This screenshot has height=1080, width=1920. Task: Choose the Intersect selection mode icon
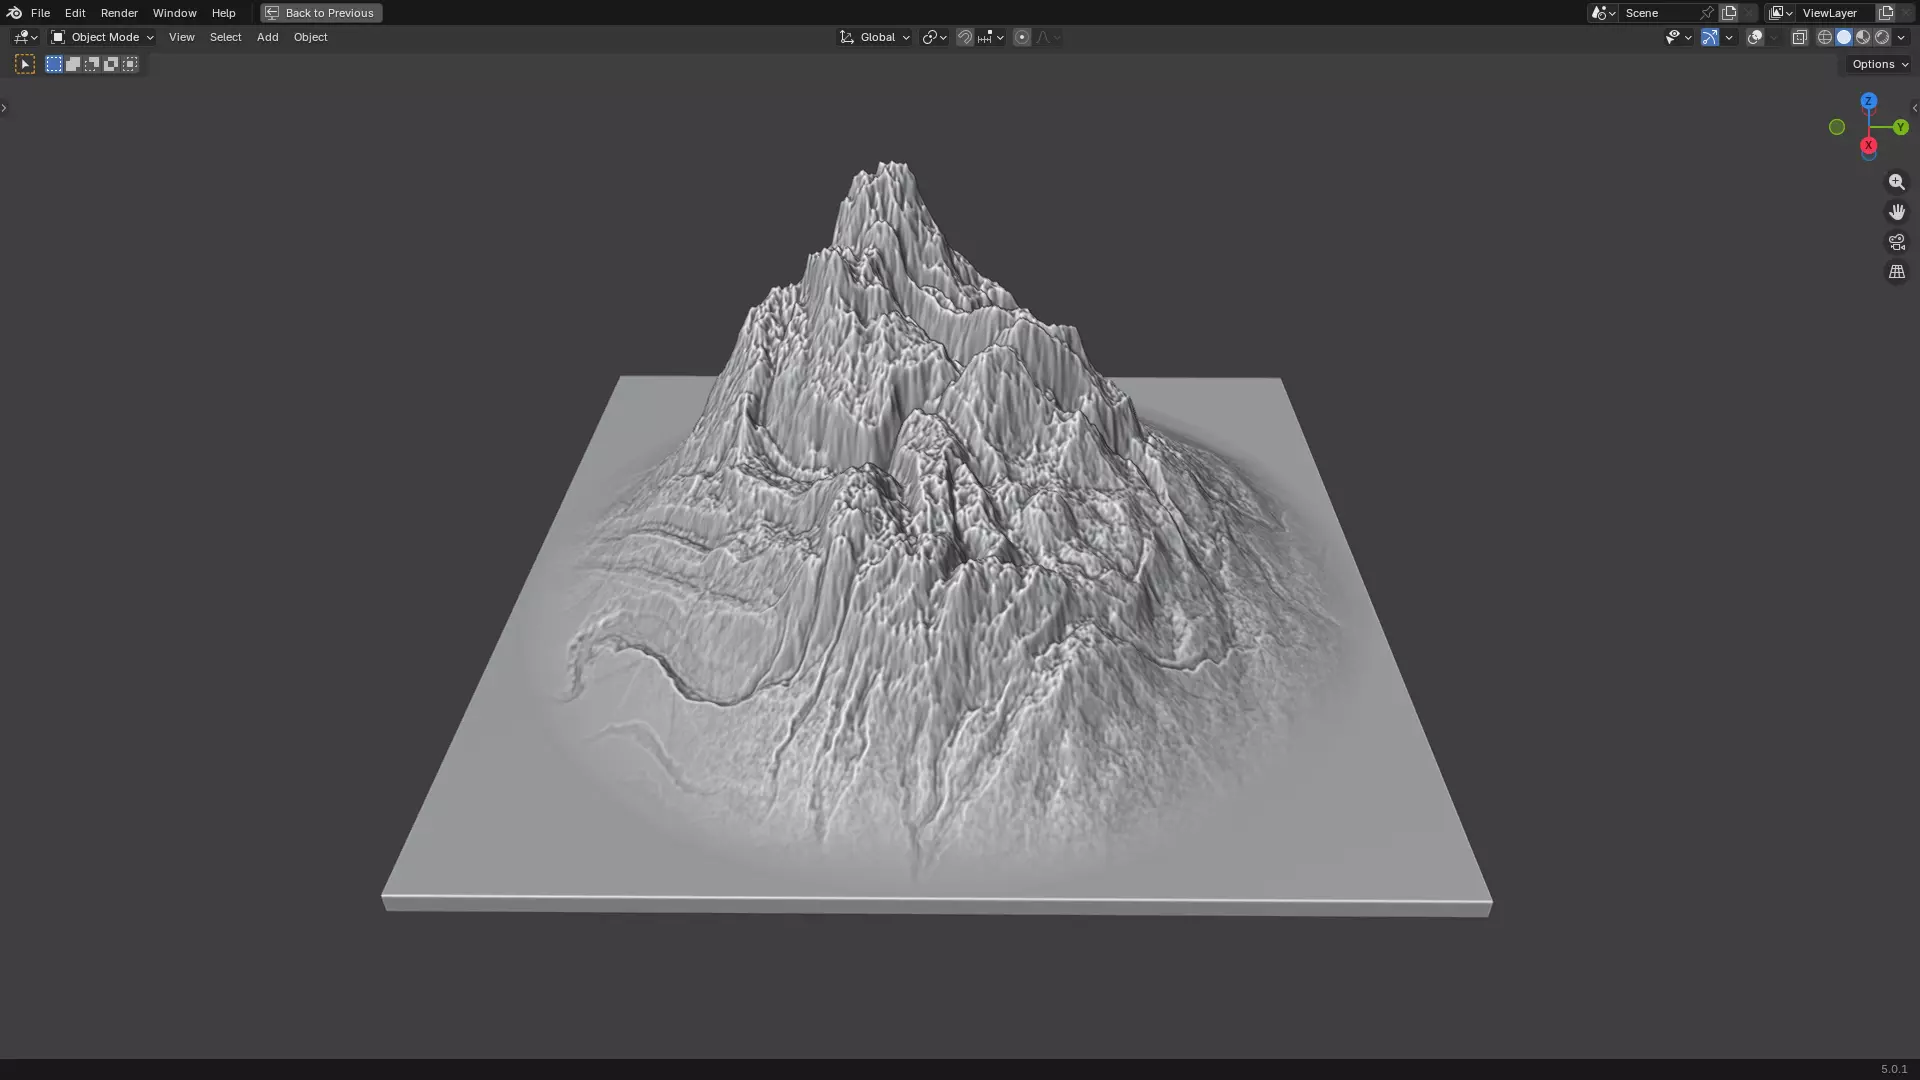click(x=130, y=64)
